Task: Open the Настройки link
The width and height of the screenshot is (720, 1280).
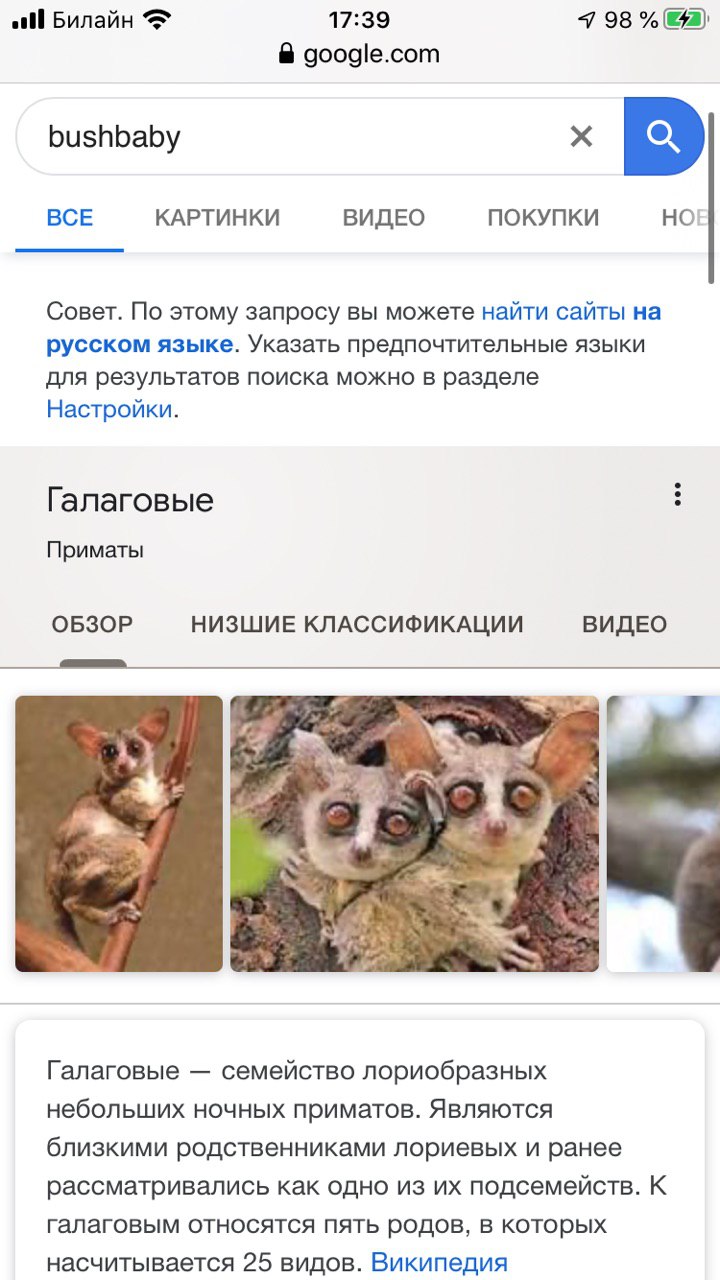Action: (x=109, y=409)
